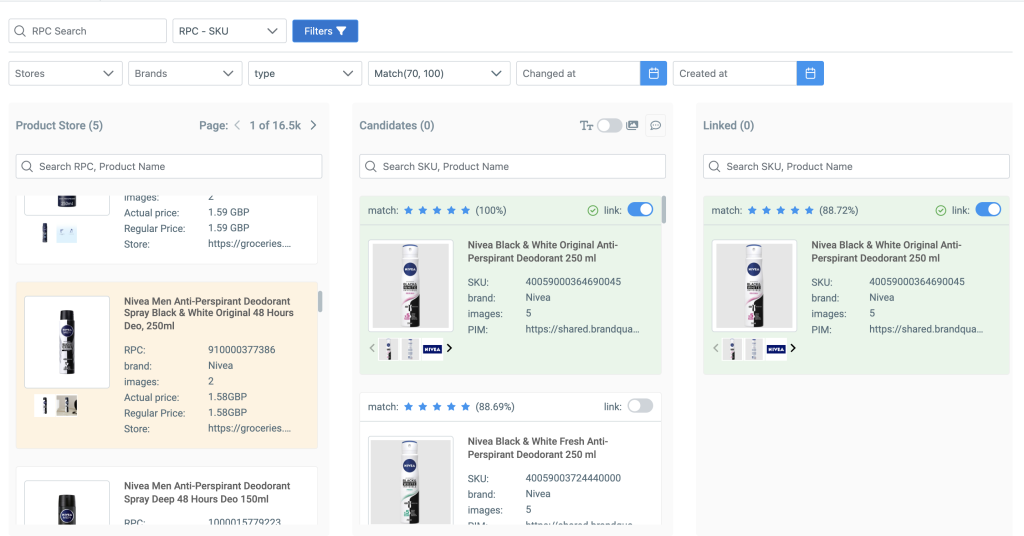This screenshot has height=536, width=1024.
Task: Open the RPC - SKU dropdown
Action: tap(229, 31)
